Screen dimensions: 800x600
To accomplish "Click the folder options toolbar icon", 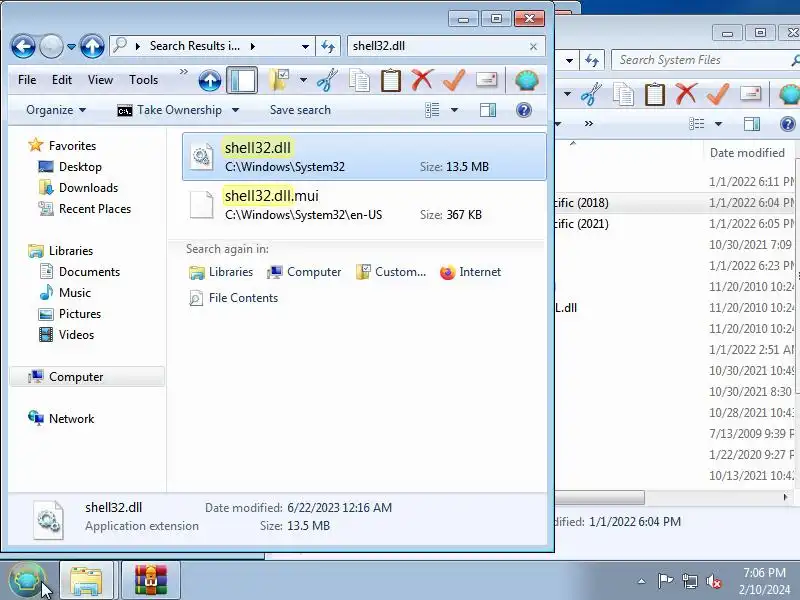I will [x=279, y=81].
